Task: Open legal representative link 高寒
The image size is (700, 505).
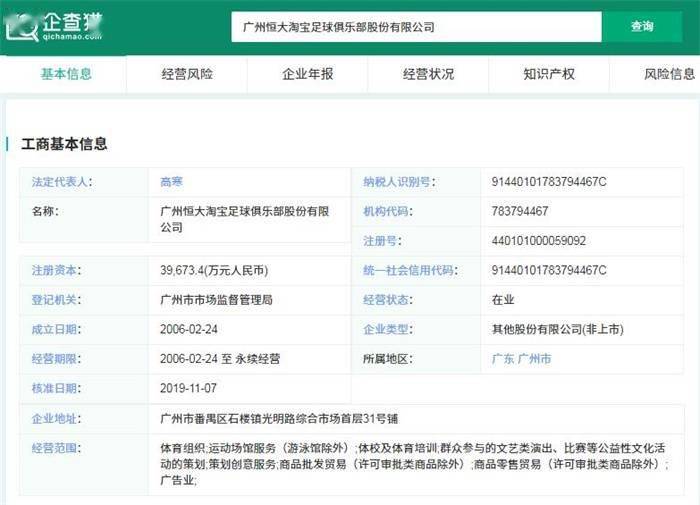Action: tap(171, 182)
